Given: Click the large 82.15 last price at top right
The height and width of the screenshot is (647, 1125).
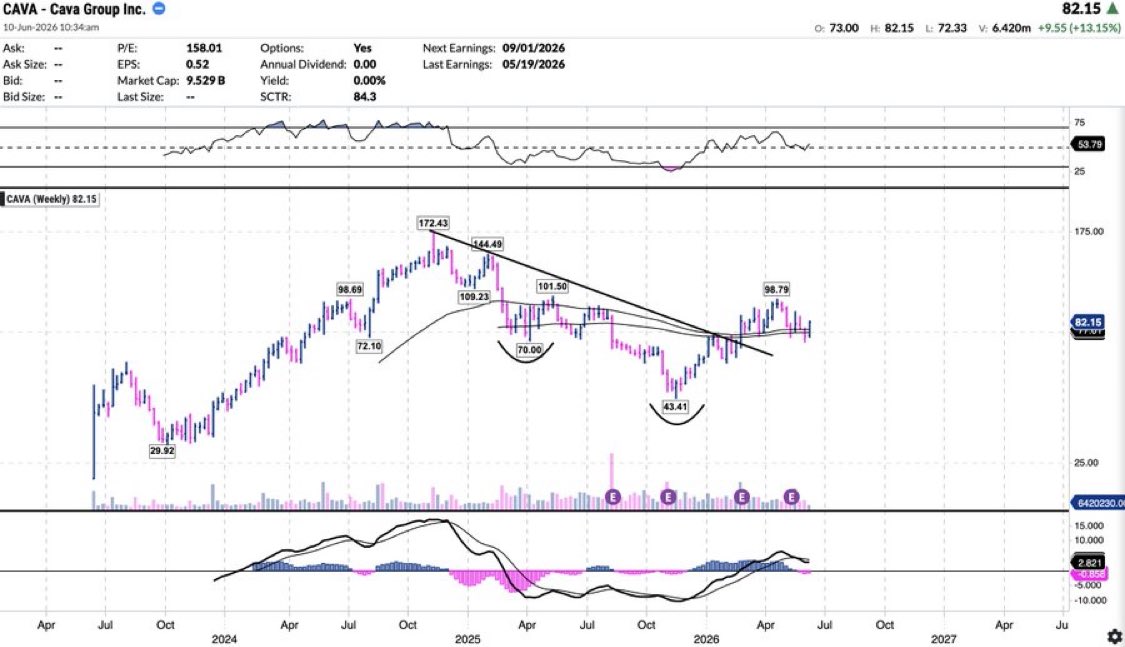Looking at the screenshot, I should coord(1081,9).
